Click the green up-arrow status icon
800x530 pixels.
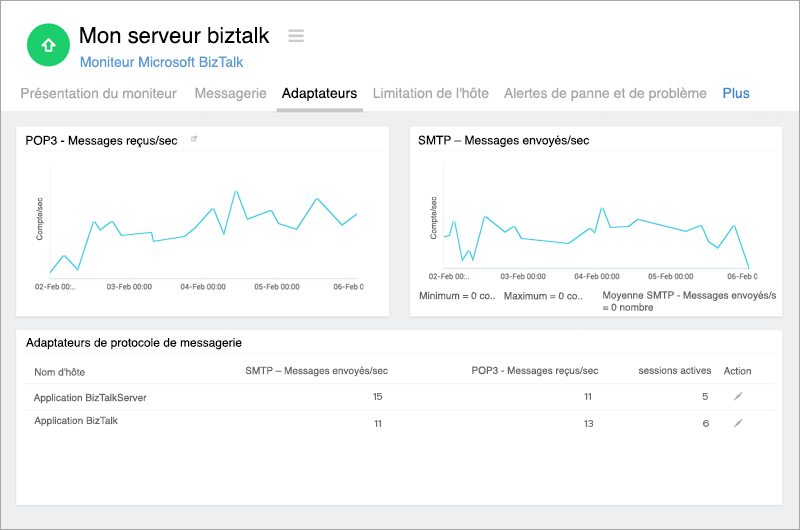48,44
